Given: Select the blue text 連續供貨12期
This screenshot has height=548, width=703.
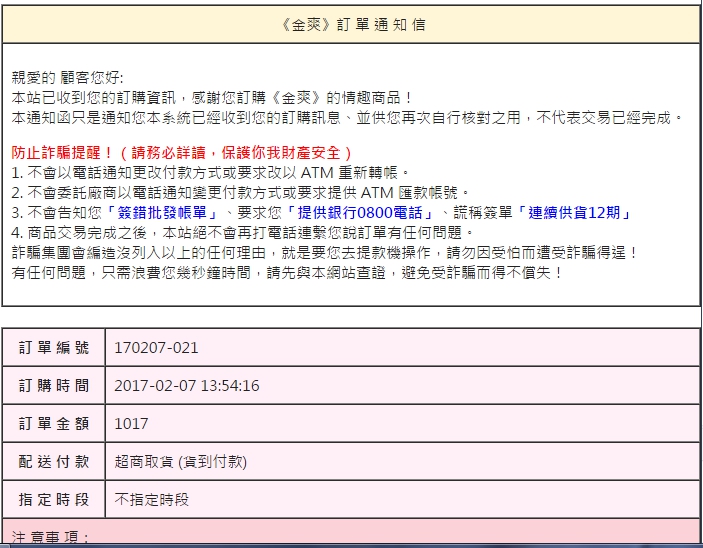Looking at the screenshot, I should (x=574, y=212).
